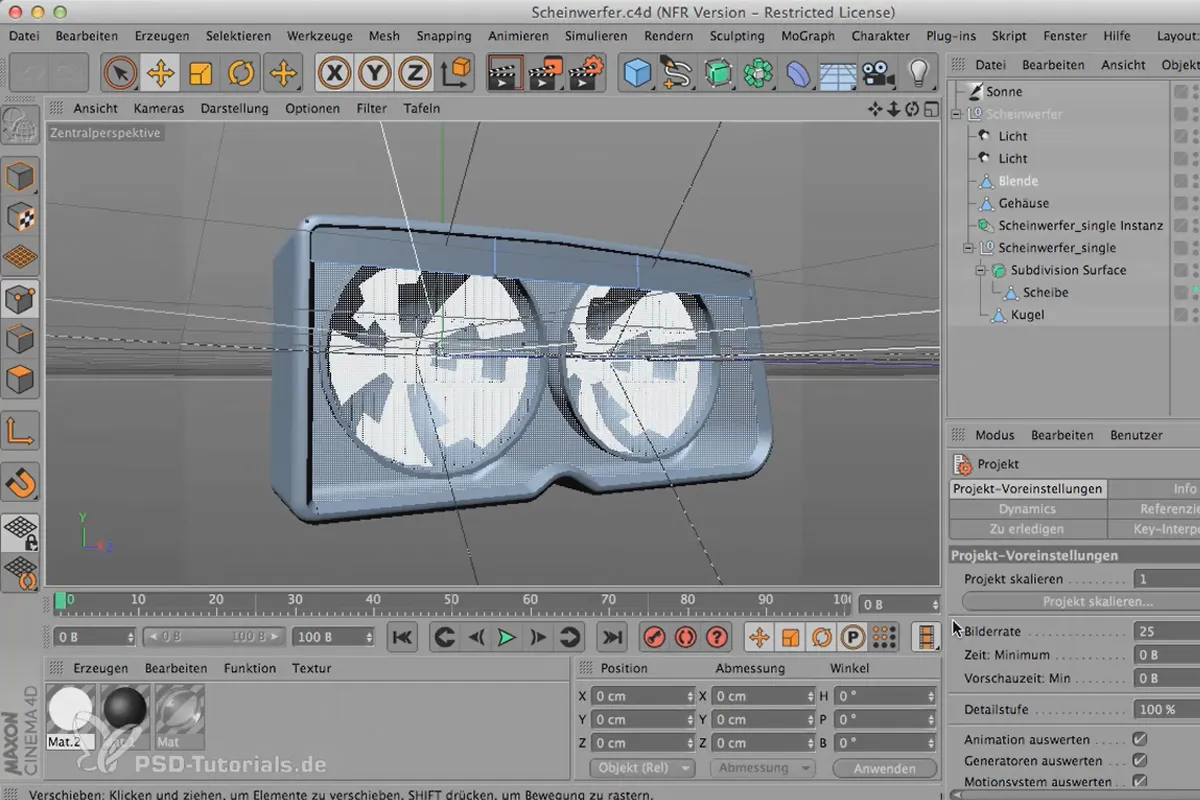Viewport: 1200px width, 800px height.
Task: Toggle X axis lock
Action: 335,73
